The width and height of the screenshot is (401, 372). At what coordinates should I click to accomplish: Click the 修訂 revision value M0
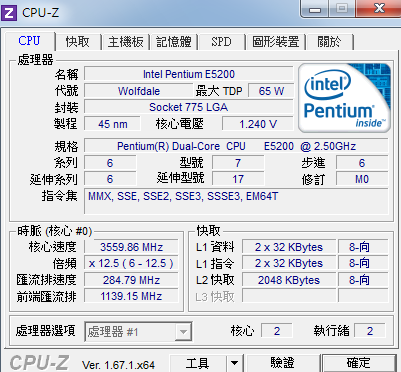coord(362,179)
